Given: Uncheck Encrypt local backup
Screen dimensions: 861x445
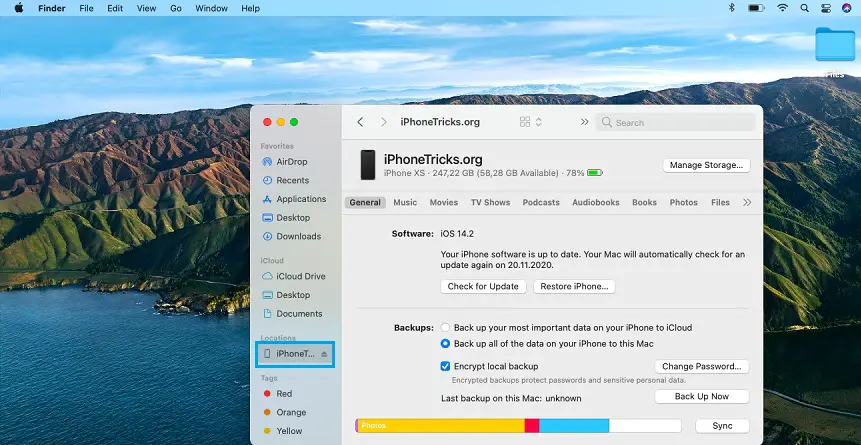Looking at the screenshot, I should 445,366.
